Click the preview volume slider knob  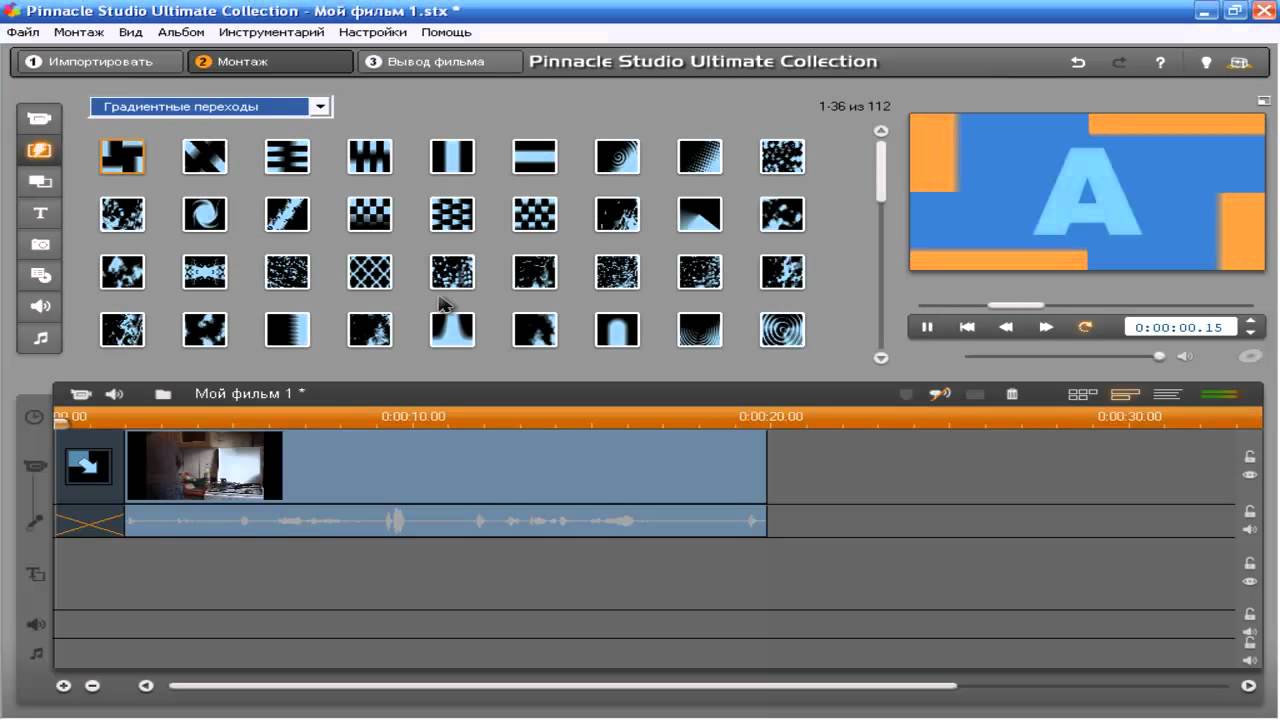1159,356
